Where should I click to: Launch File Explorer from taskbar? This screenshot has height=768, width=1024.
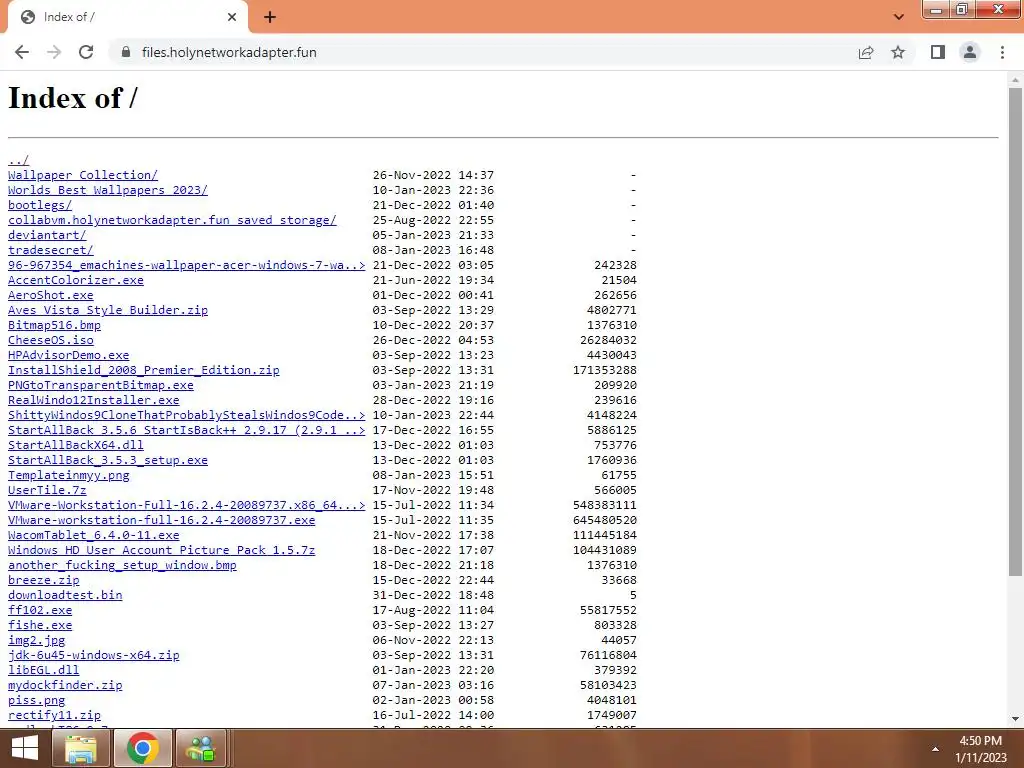click(x=80, y=748)
